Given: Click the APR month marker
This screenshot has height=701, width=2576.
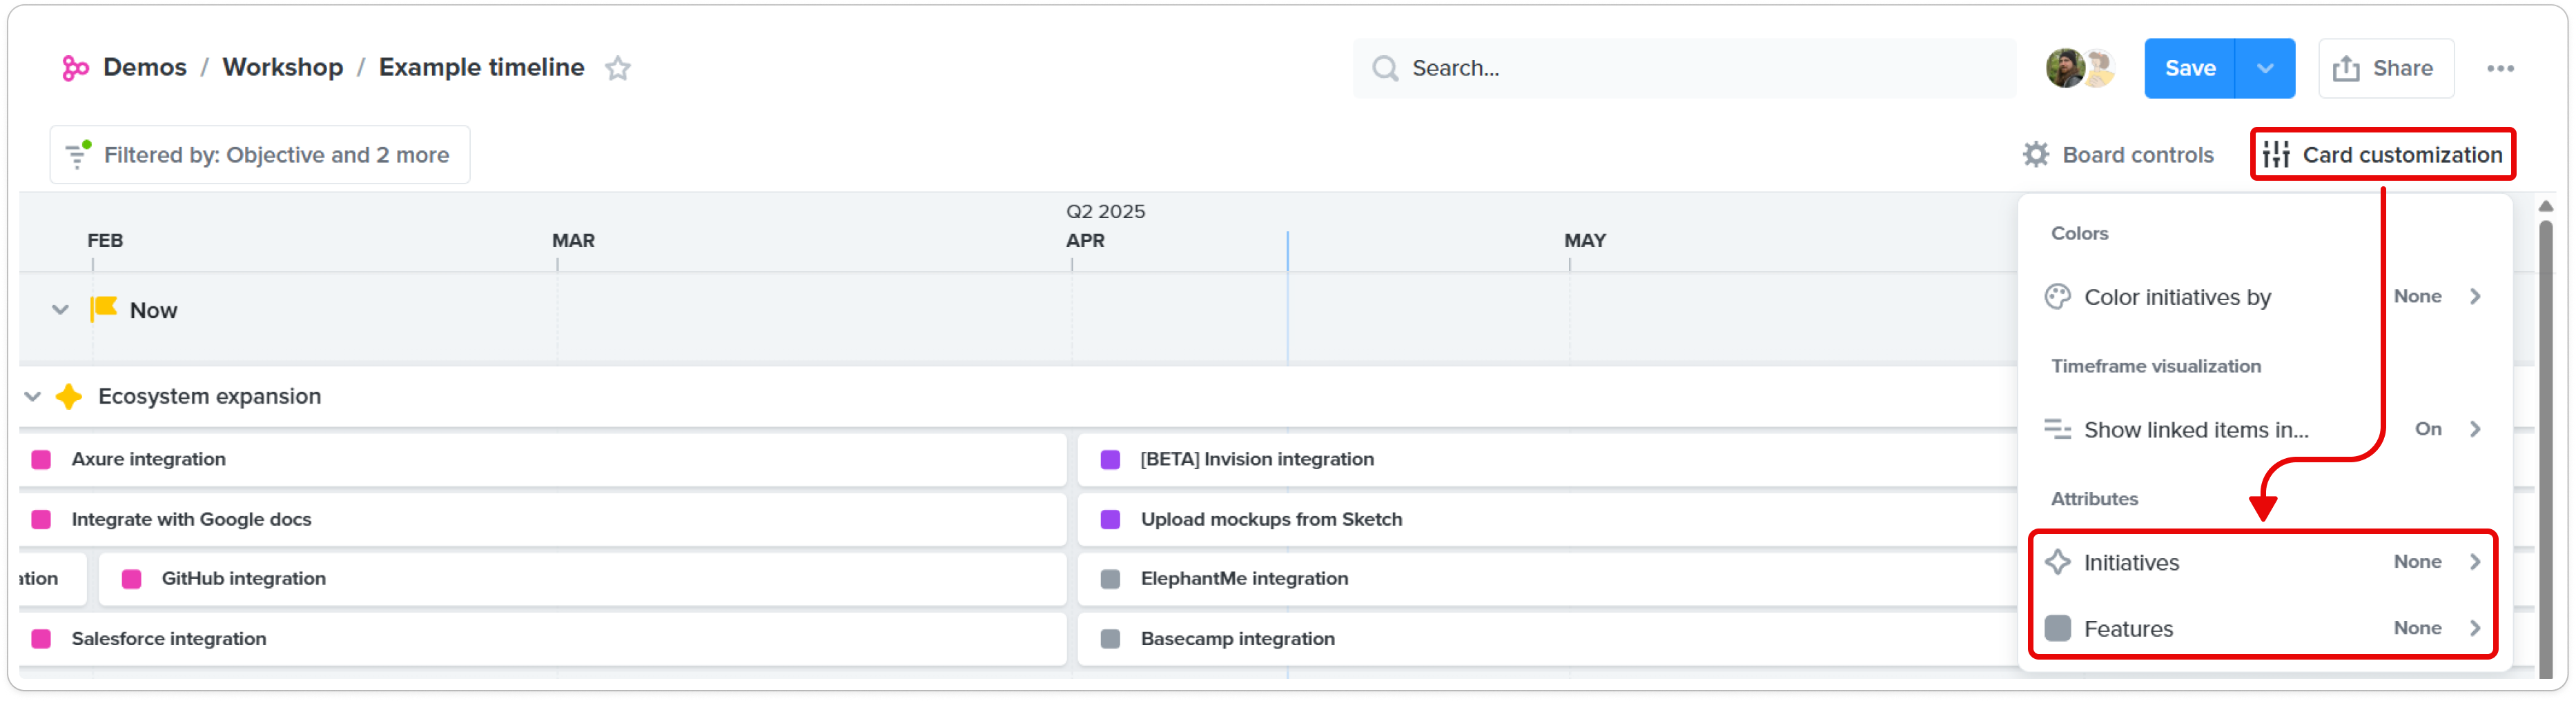Looking at the screenshot, I should [x=1085, y=240].
